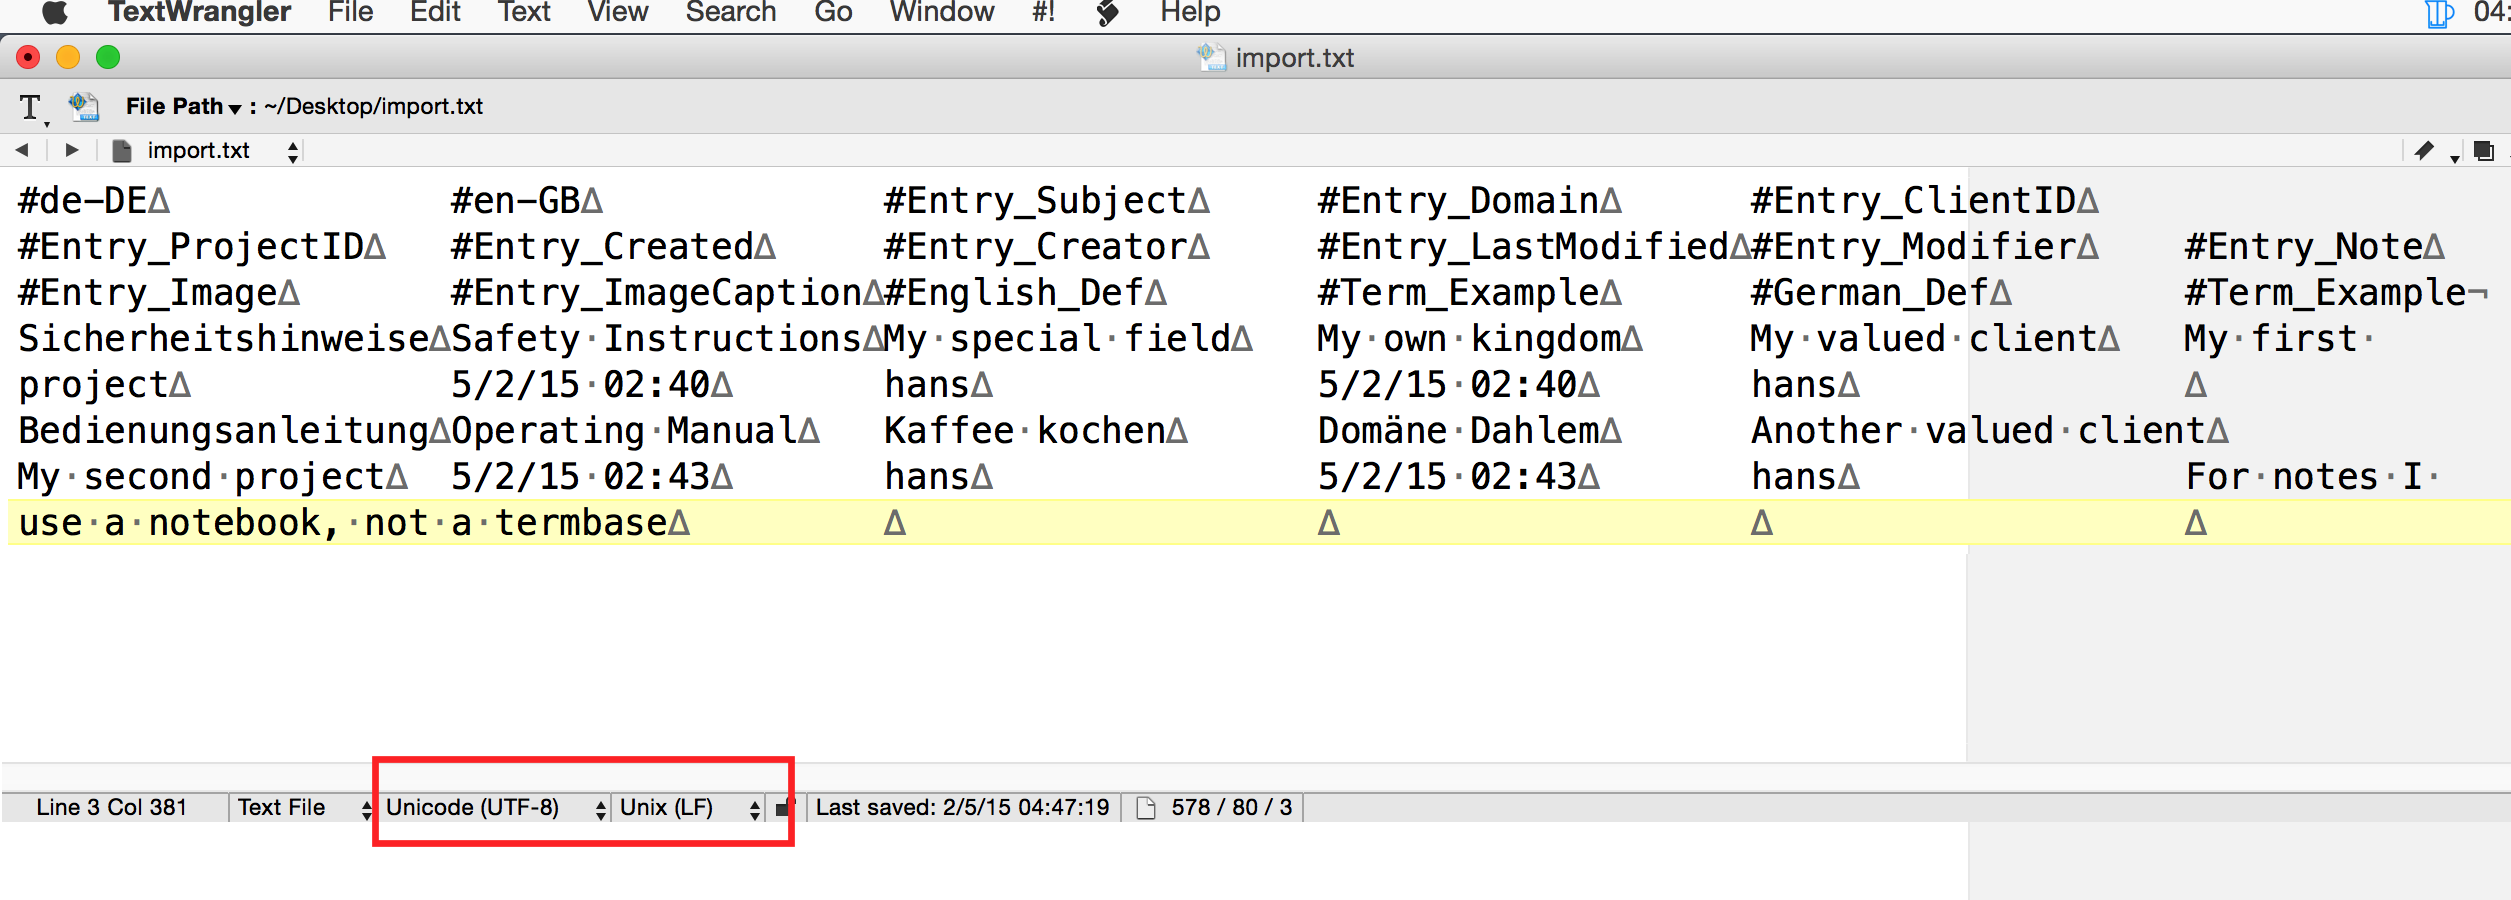Click the document proxy icon in toolbar
Image resolution: width=2511 pixels, height=900 pixels.
pyautogui.click(x=84, y=106)
